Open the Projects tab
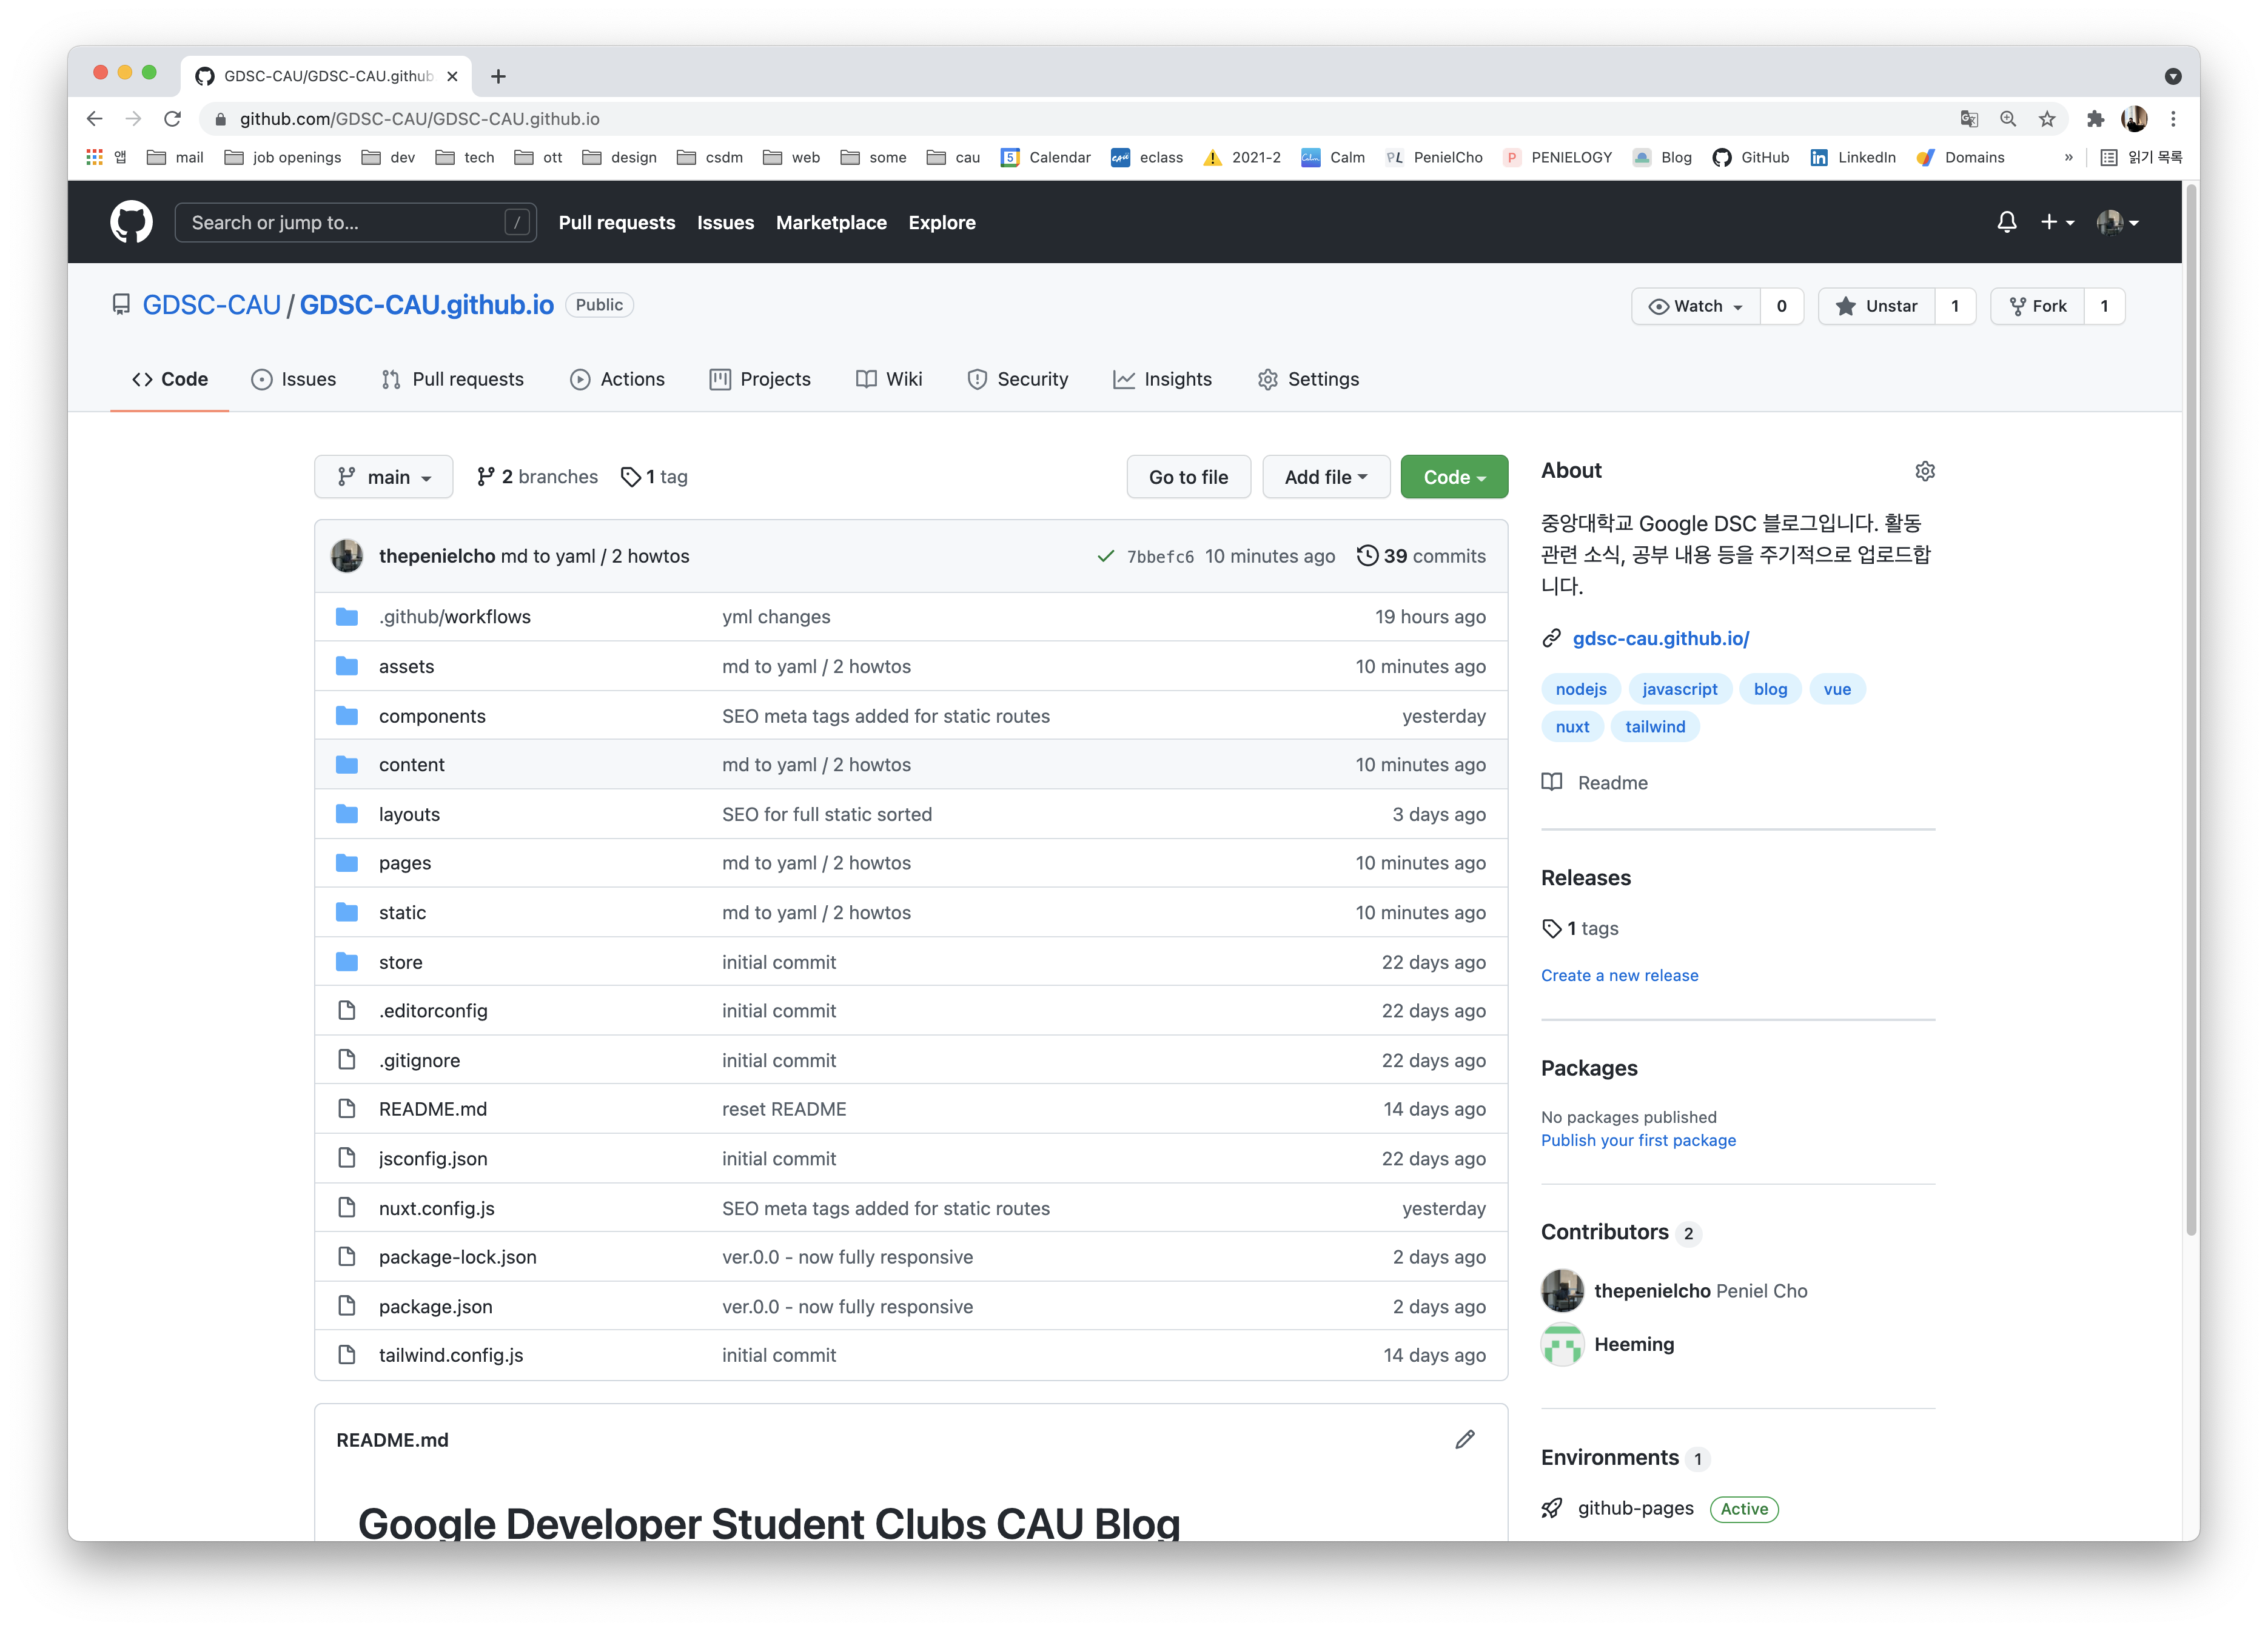The width and height of the screenshot is (2268, 1631). pos(760,379)
